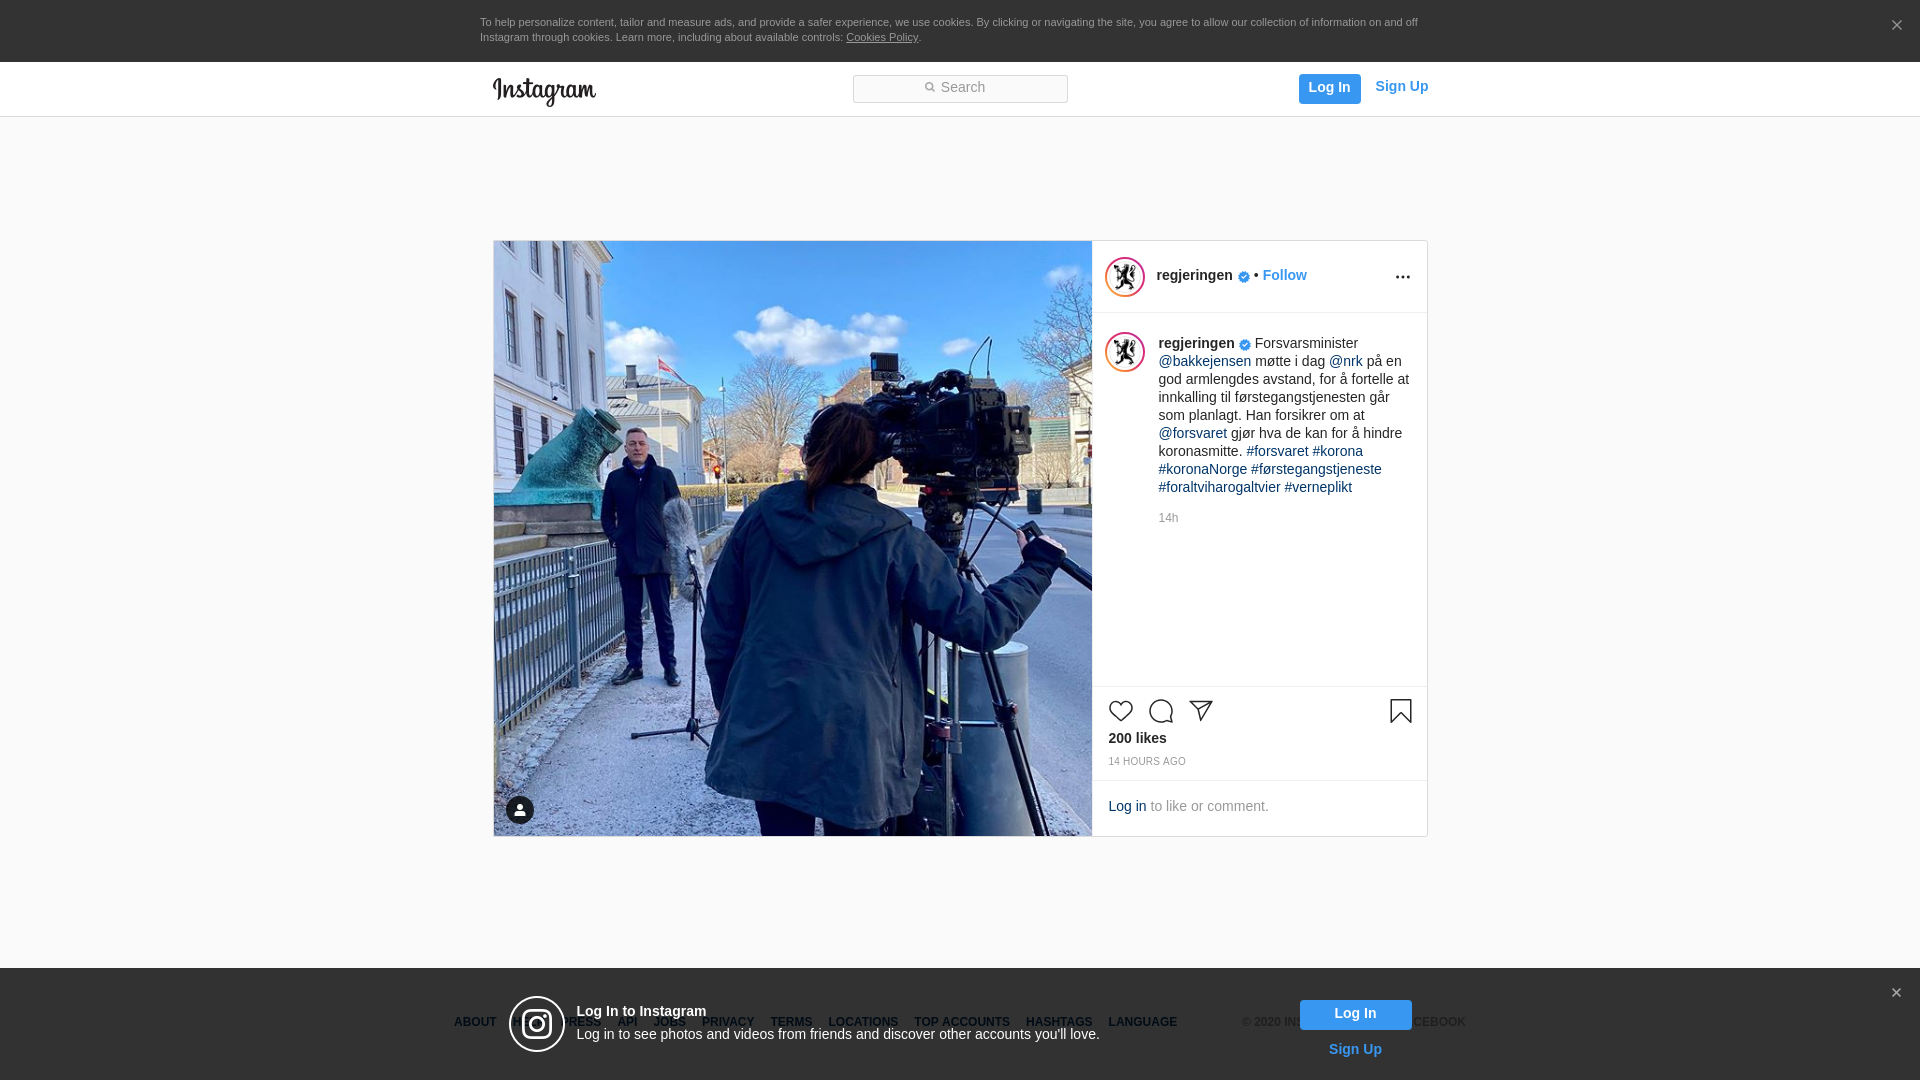
Task: Click the share paper plane icon
Action: (x=1200, y=711)
